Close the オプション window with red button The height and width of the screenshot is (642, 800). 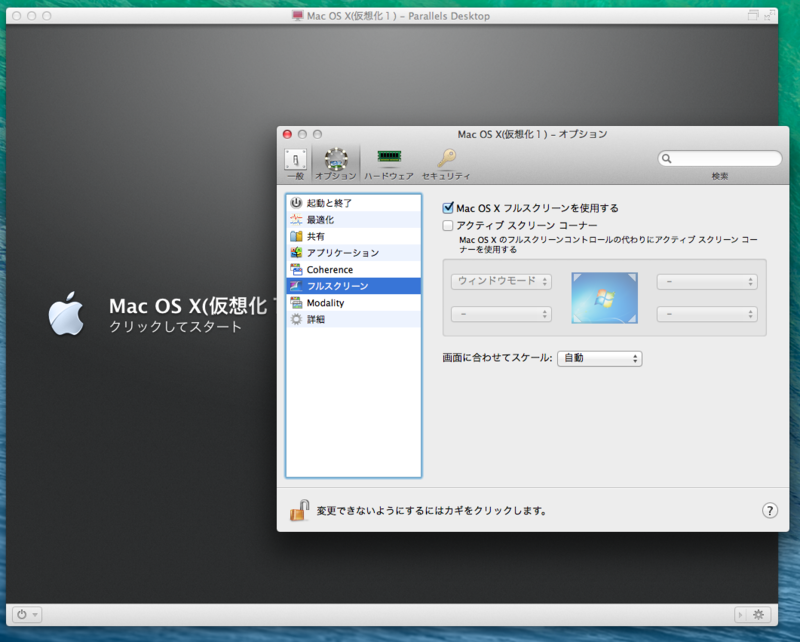[x=287, y=134]
